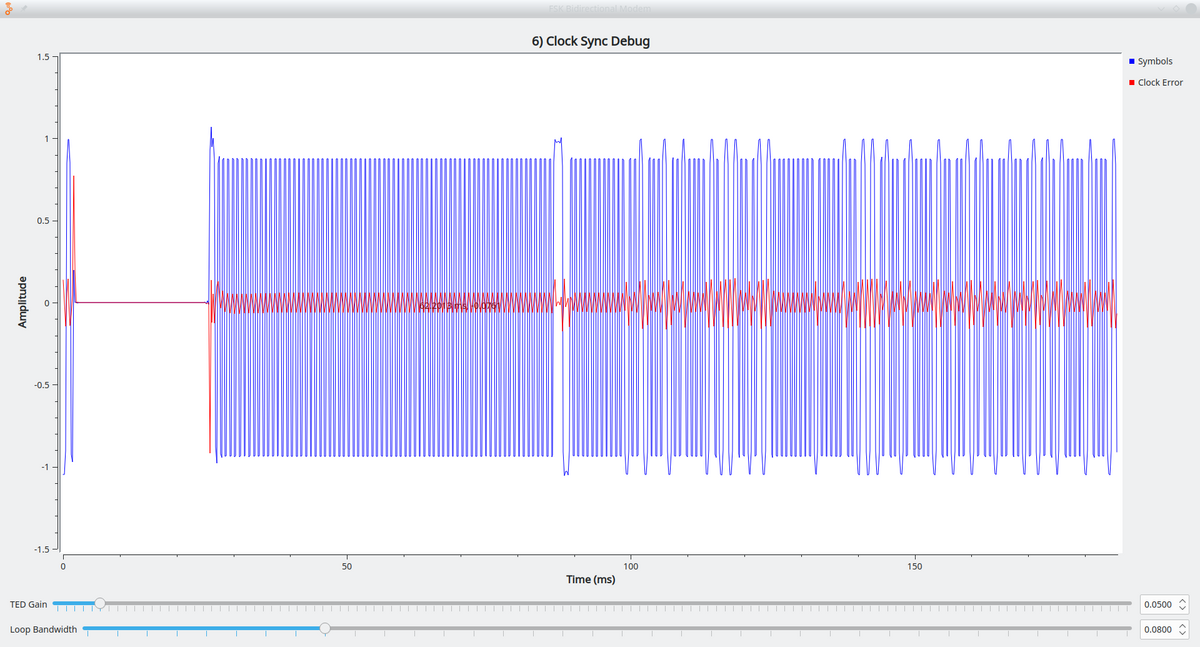The height and width of the screenshot is (647, 1200).
Task: Click the Loop Bandwidth down stepper arrow
Action: 1185,634
